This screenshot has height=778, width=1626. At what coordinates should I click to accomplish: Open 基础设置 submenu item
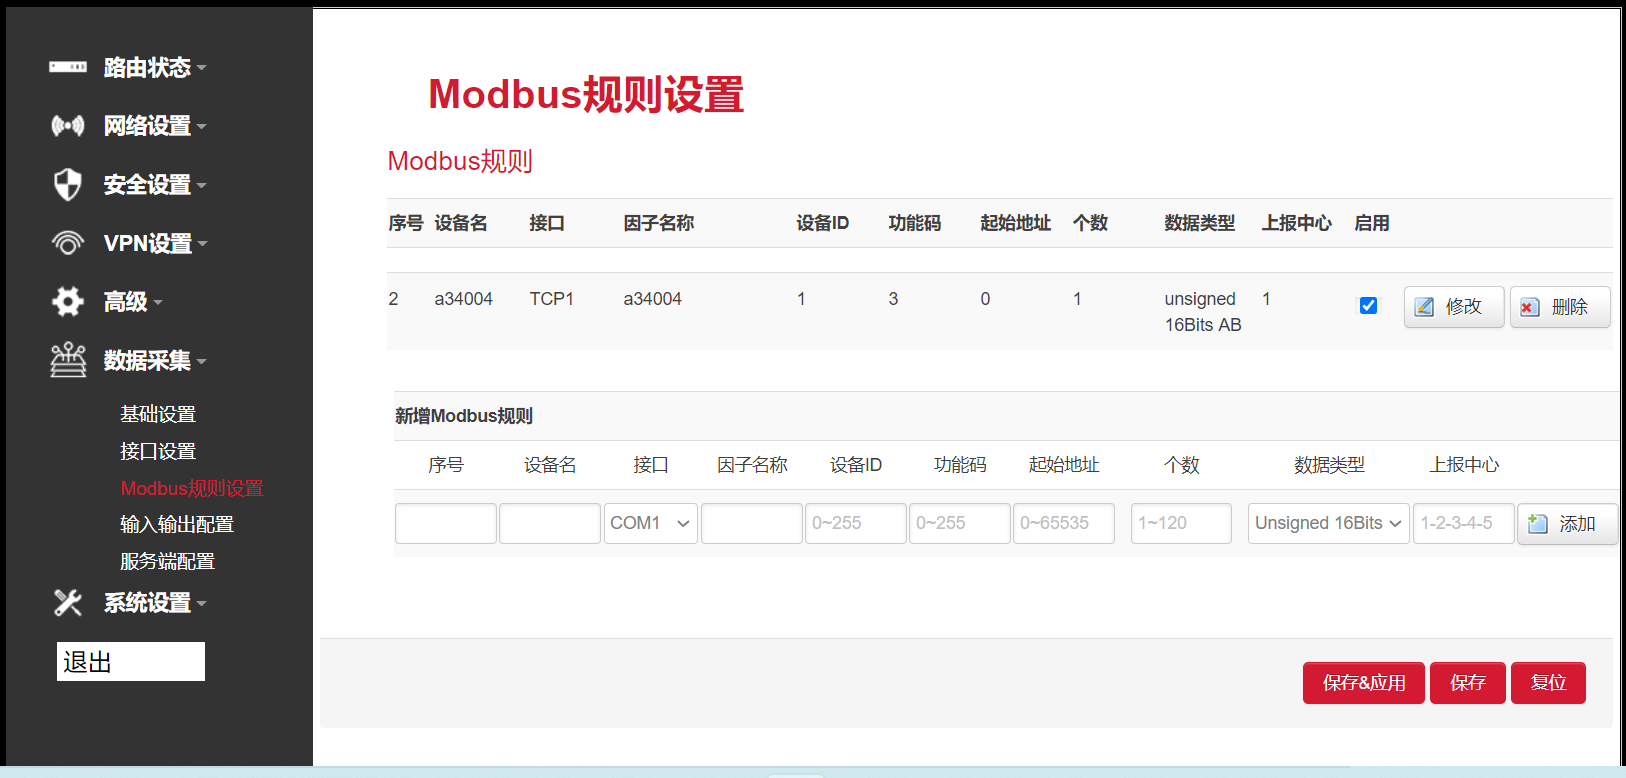pos(158,414)
